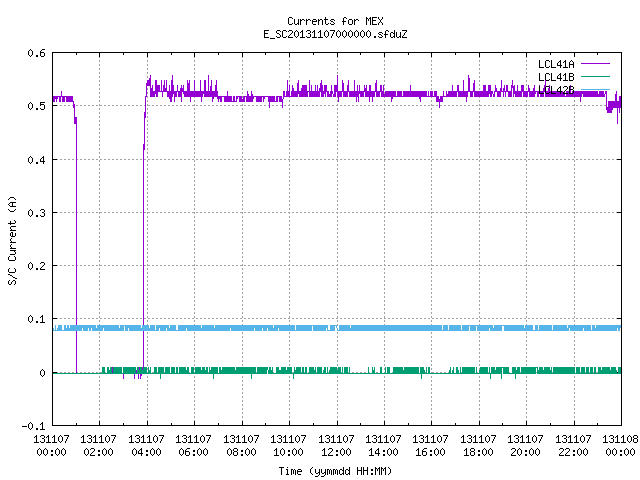This screenshot has width=640, height=480.
Task: Click the purple LCL41A rising edge near 04:00
Action: 144,245
